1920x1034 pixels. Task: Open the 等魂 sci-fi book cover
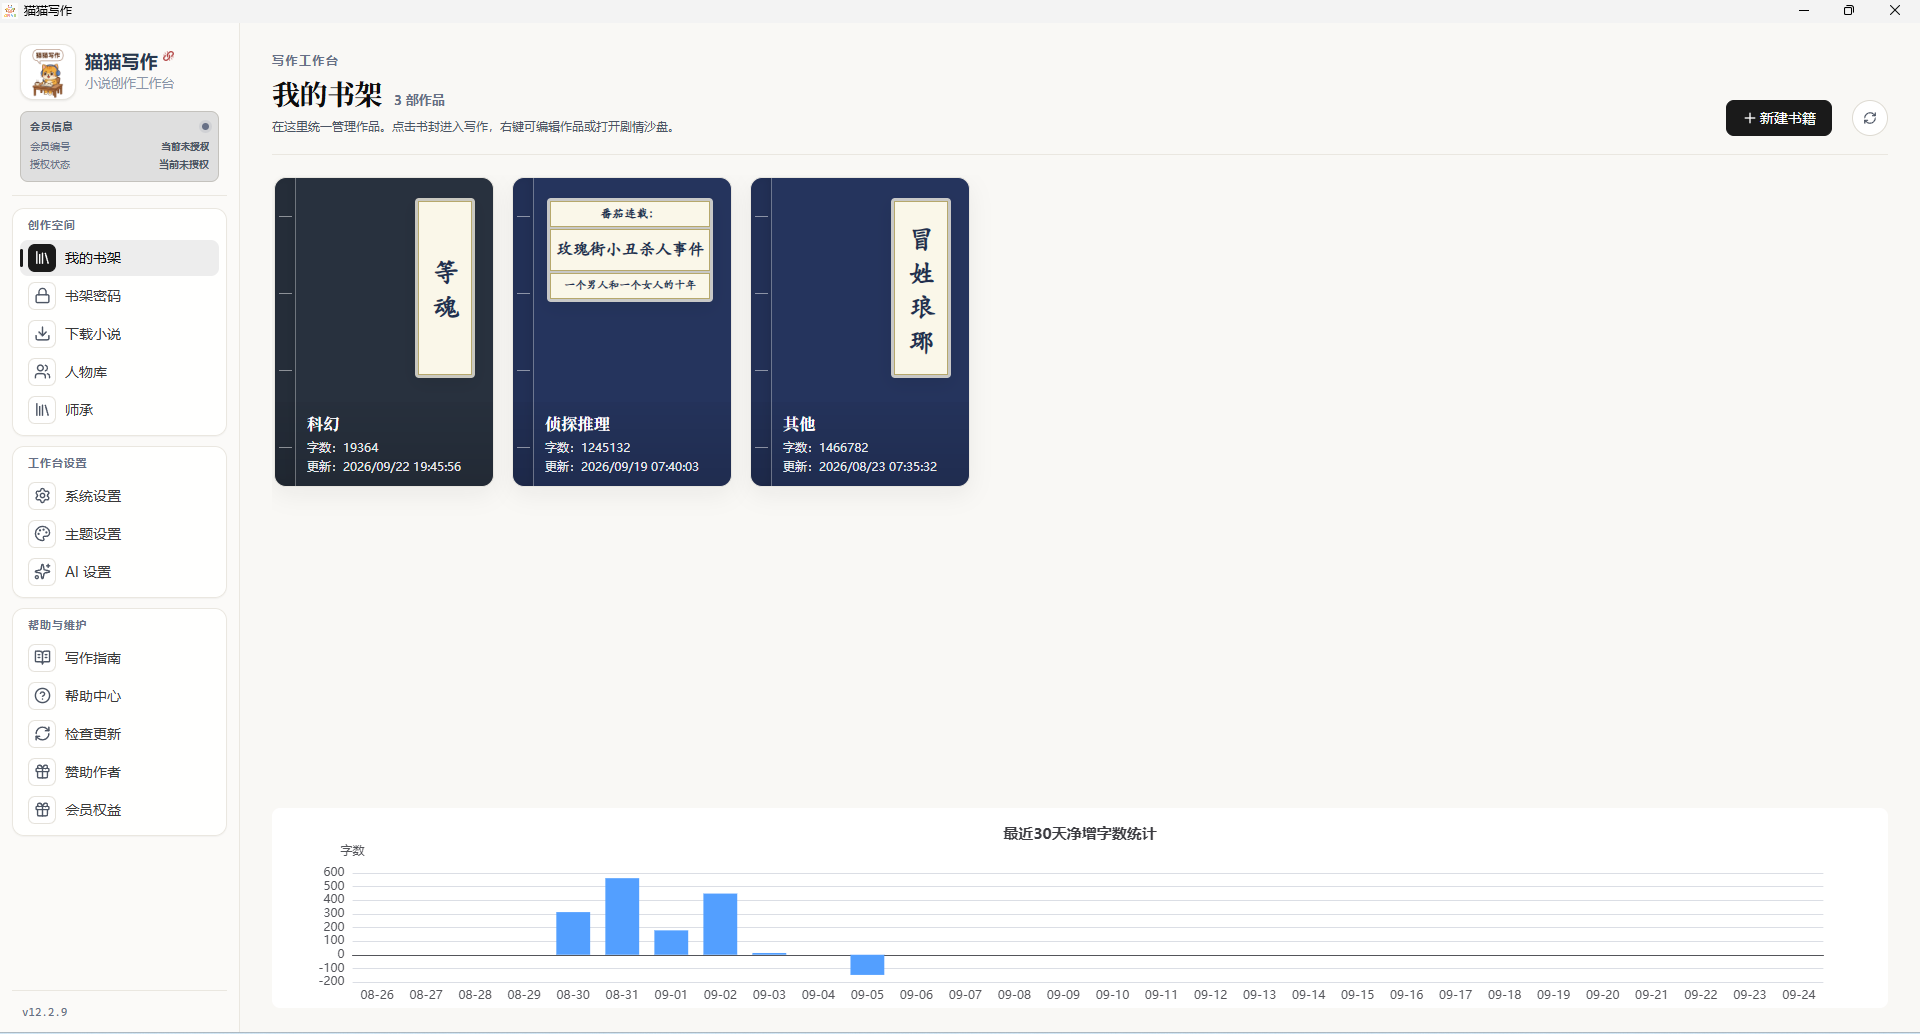(x=384, y=332)
